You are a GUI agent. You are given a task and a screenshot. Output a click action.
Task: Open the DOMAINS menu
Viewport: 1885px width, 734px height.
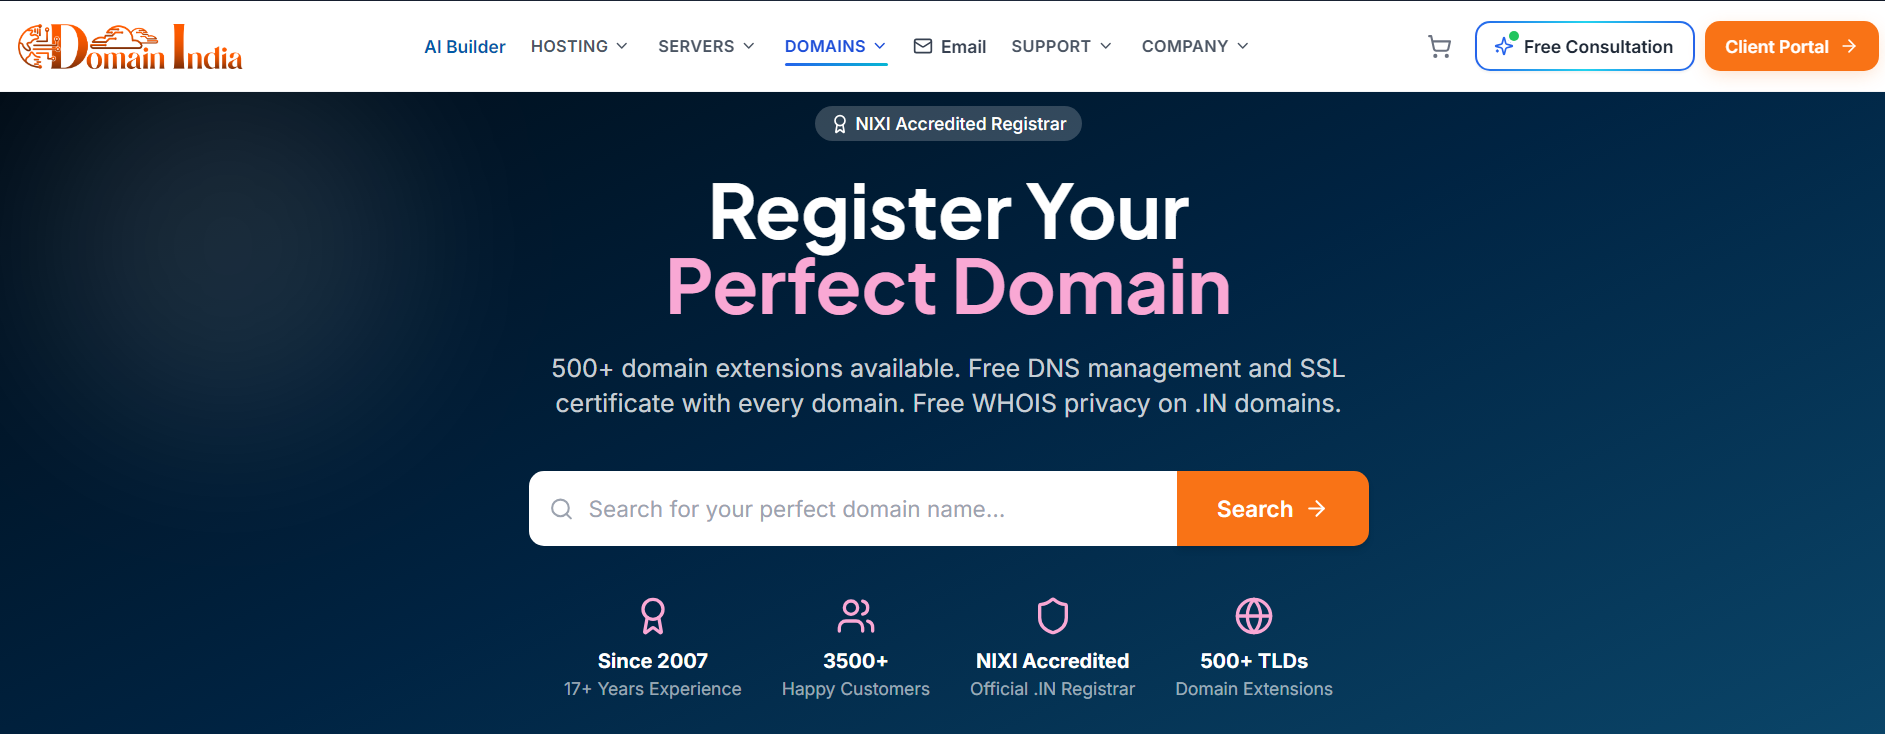(836, 46)
